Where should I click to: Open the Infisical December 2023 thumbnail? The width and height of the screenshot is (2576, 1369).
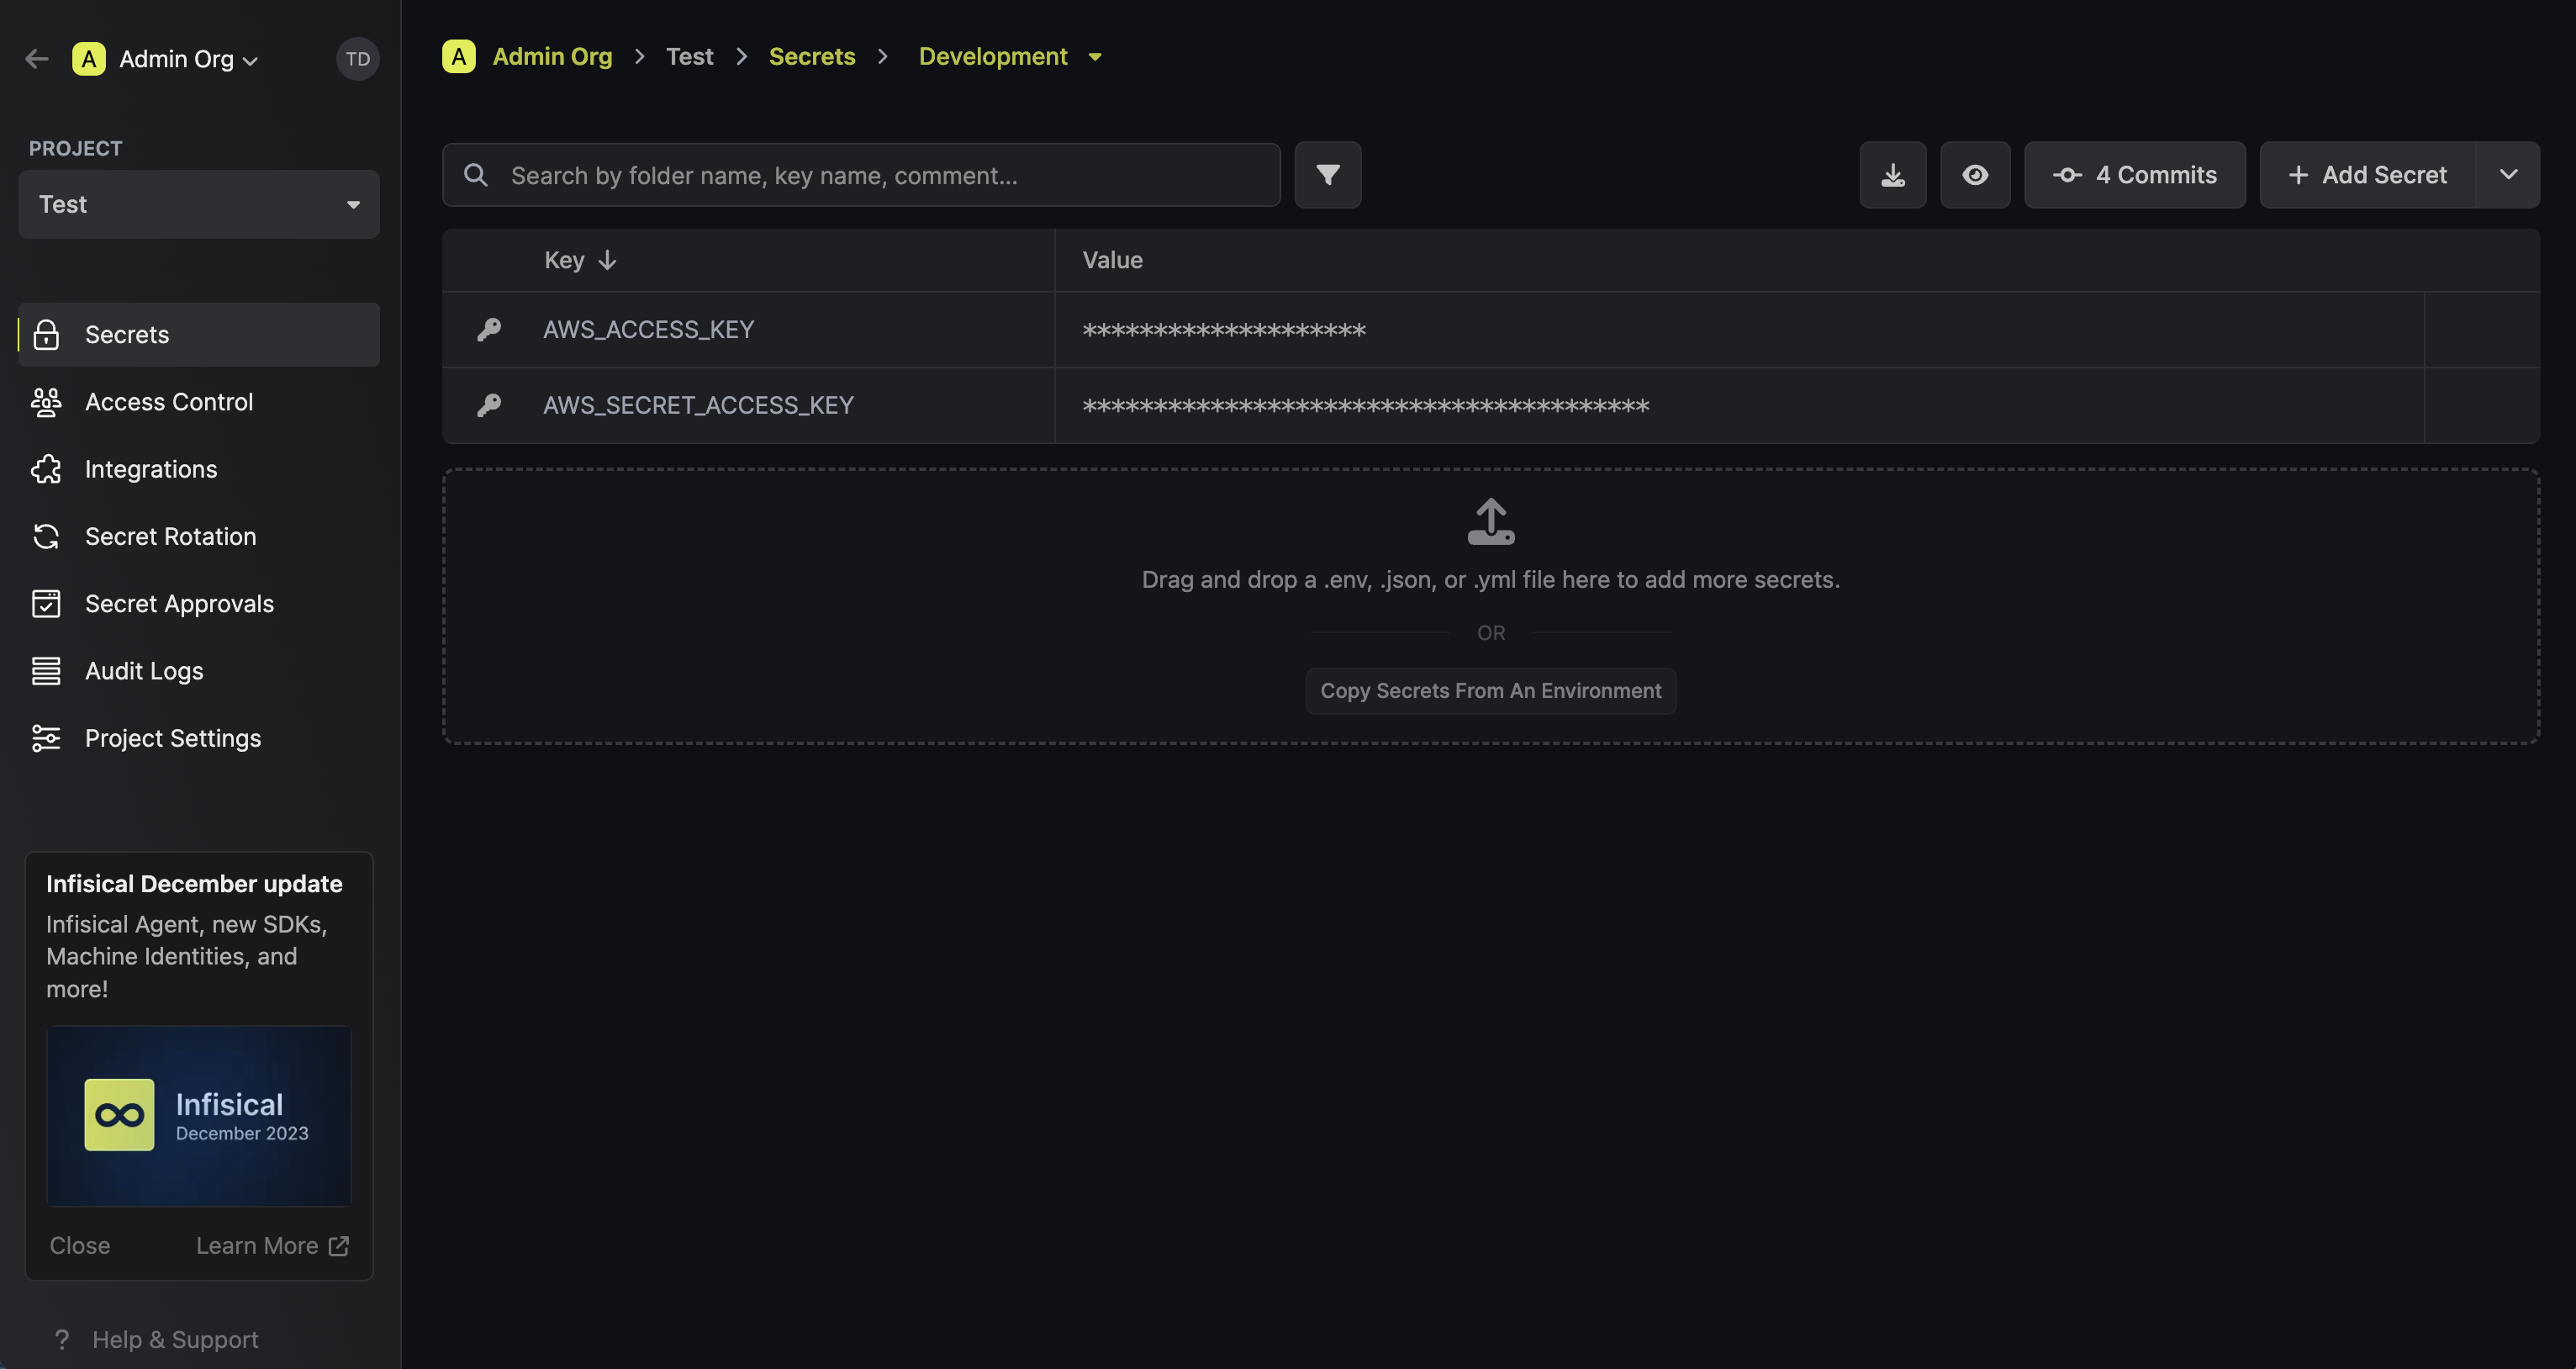coord(199,1115)
